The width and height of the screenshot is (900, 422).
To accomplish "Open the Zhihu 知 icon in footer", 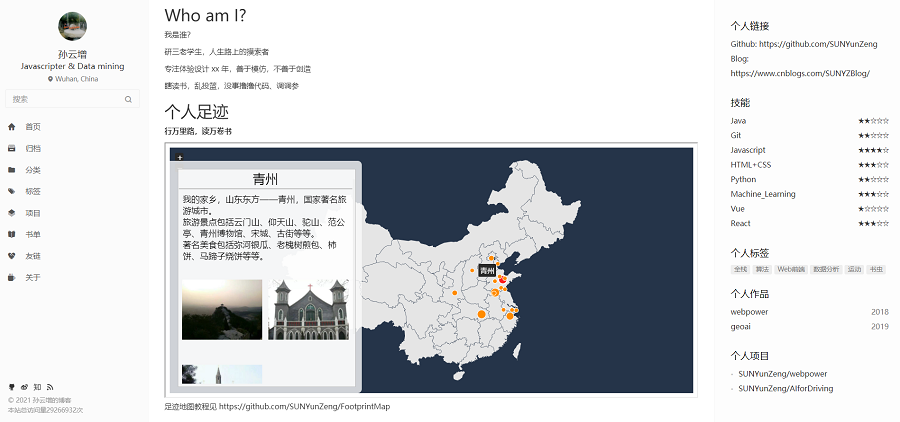I will click(37, 387).
